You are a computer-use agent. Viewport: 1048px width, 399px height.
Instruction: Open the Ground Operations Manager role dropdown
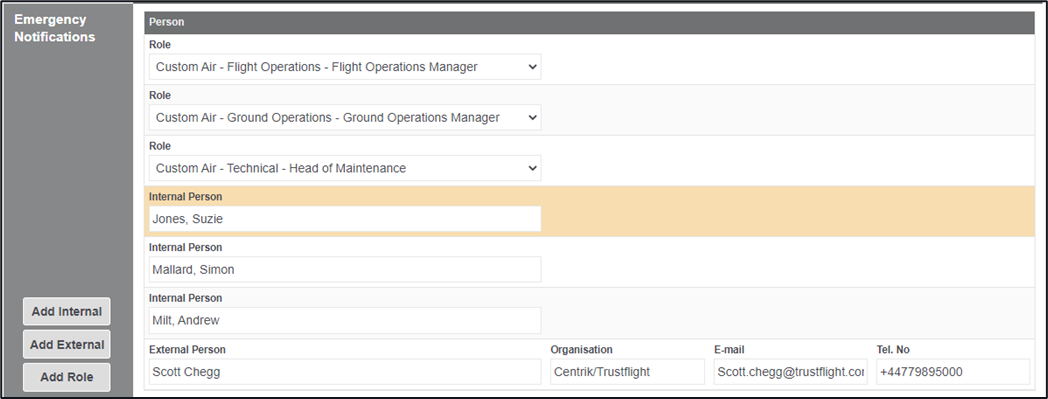(x=345, y=118)
